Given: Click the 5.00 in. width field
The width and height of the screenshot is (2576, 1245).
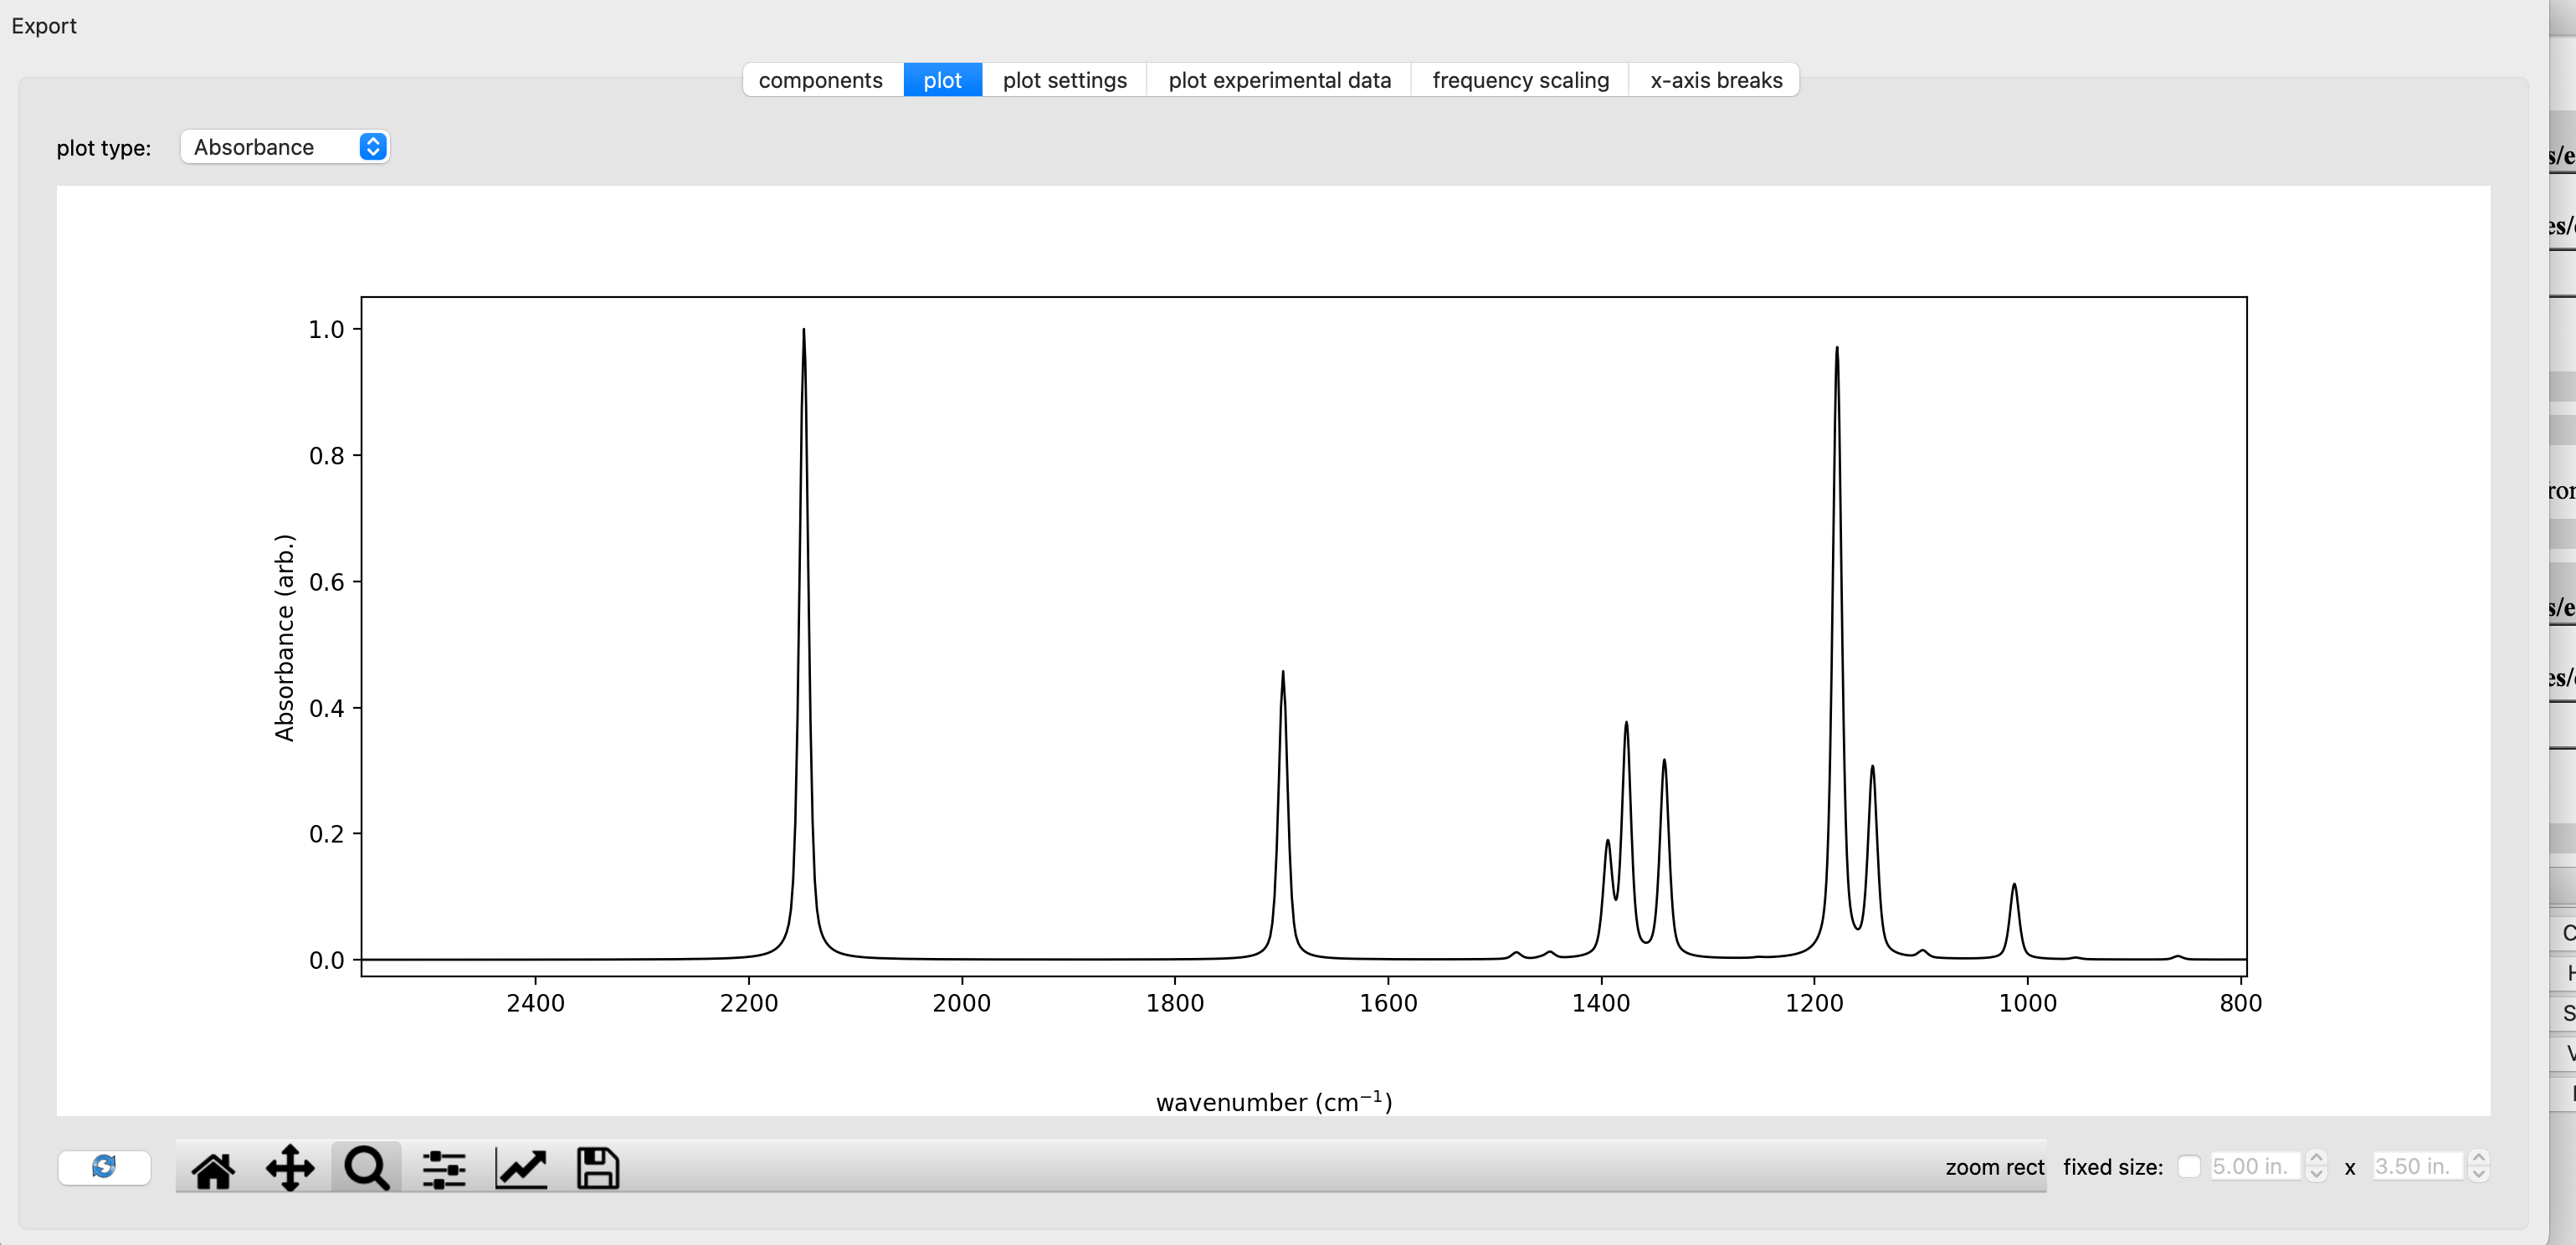Looking at the screenshot, I should click(2256, 1166).
